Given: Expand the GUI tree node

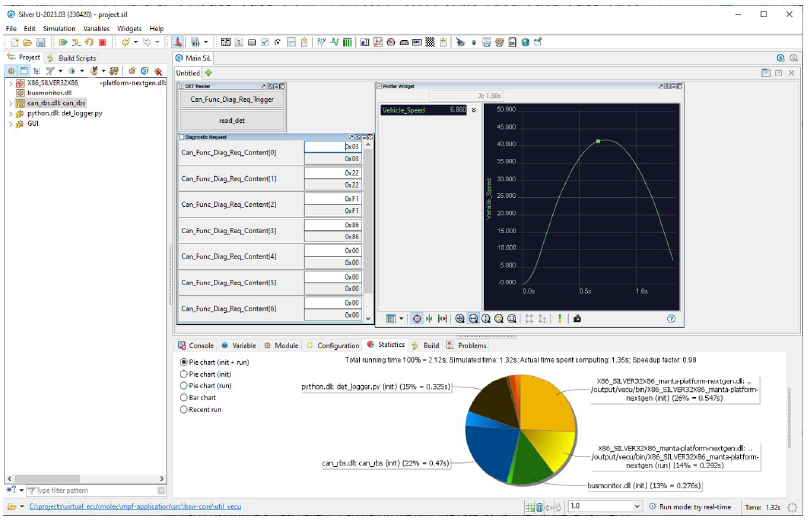Looking at the screenshot, I should (x=10, y=124).
